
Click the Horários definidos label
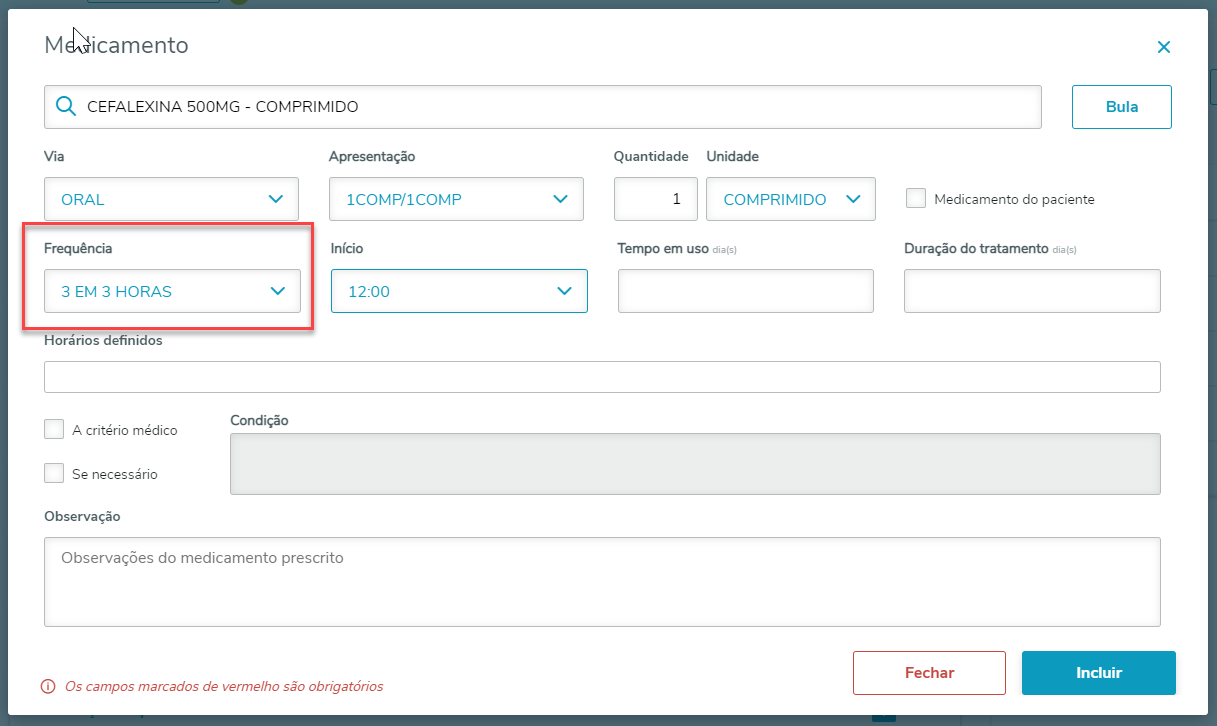pos(103,340)
